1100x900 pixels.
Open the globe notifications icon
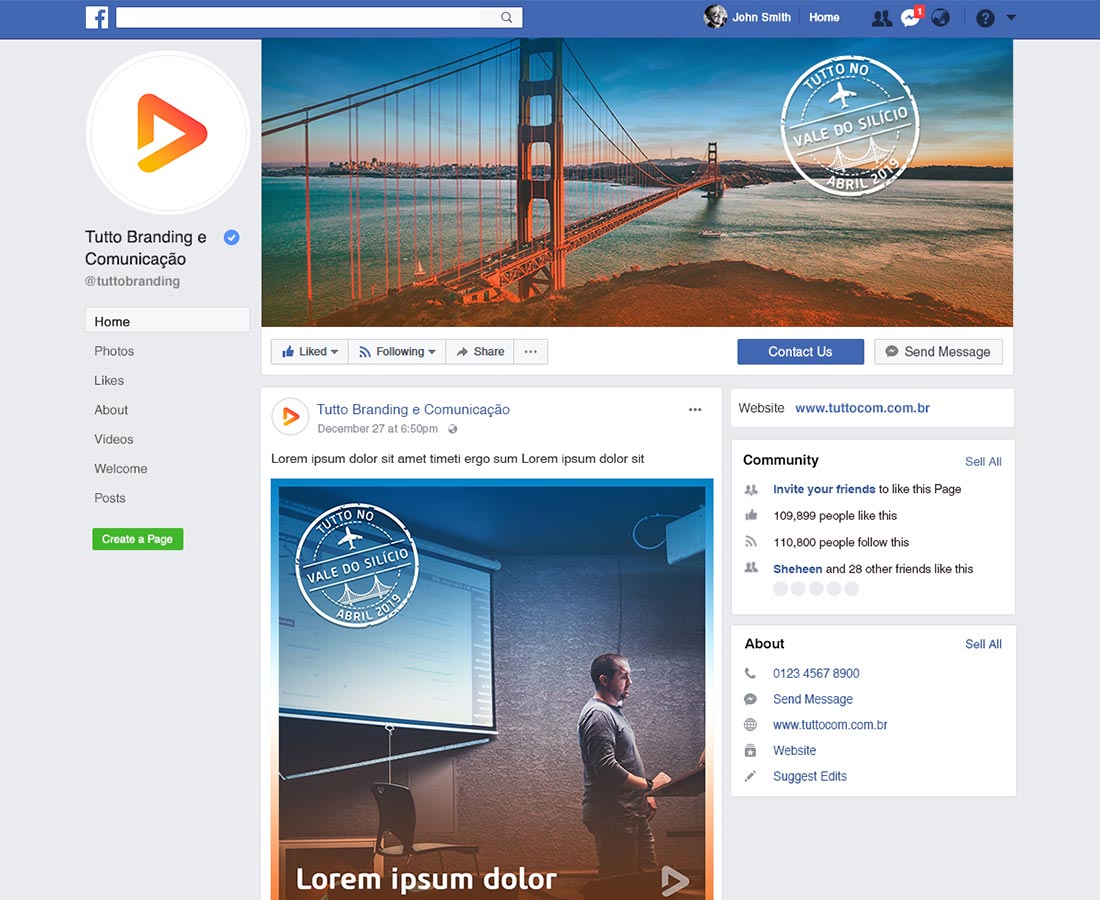tap(940, 18)
